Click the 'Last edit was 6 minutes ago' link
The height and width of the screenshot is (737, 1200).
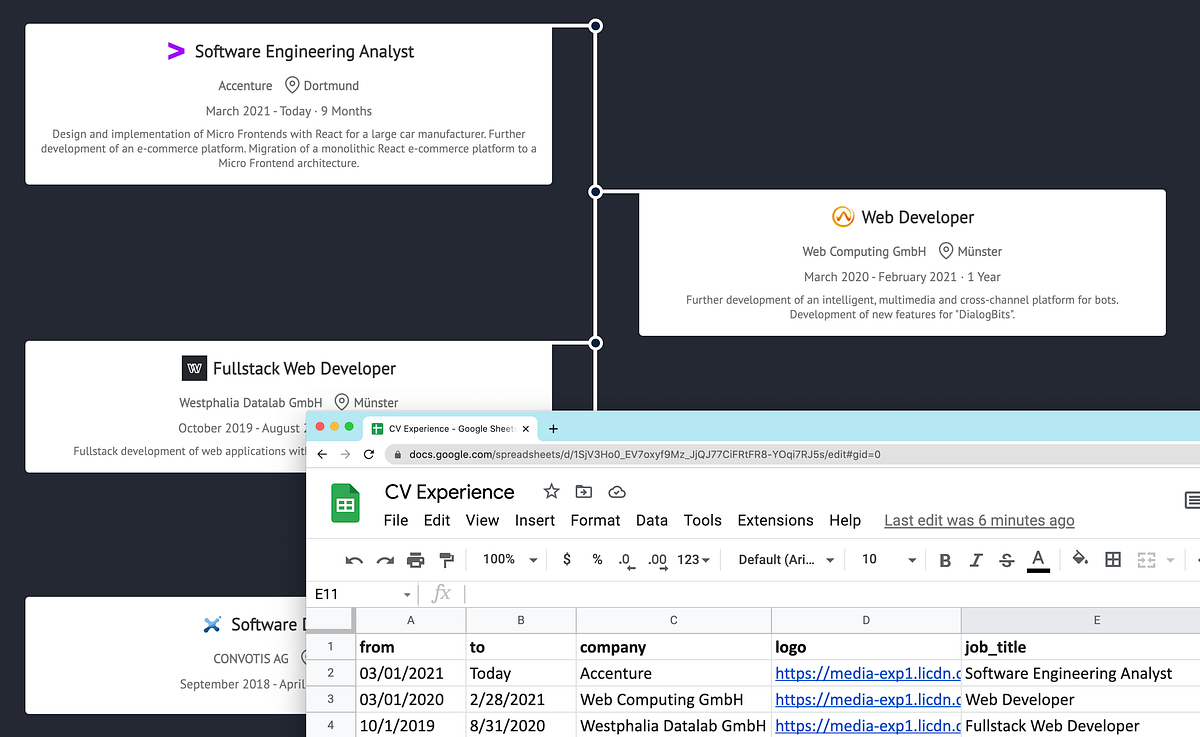(x=978, y=520)
